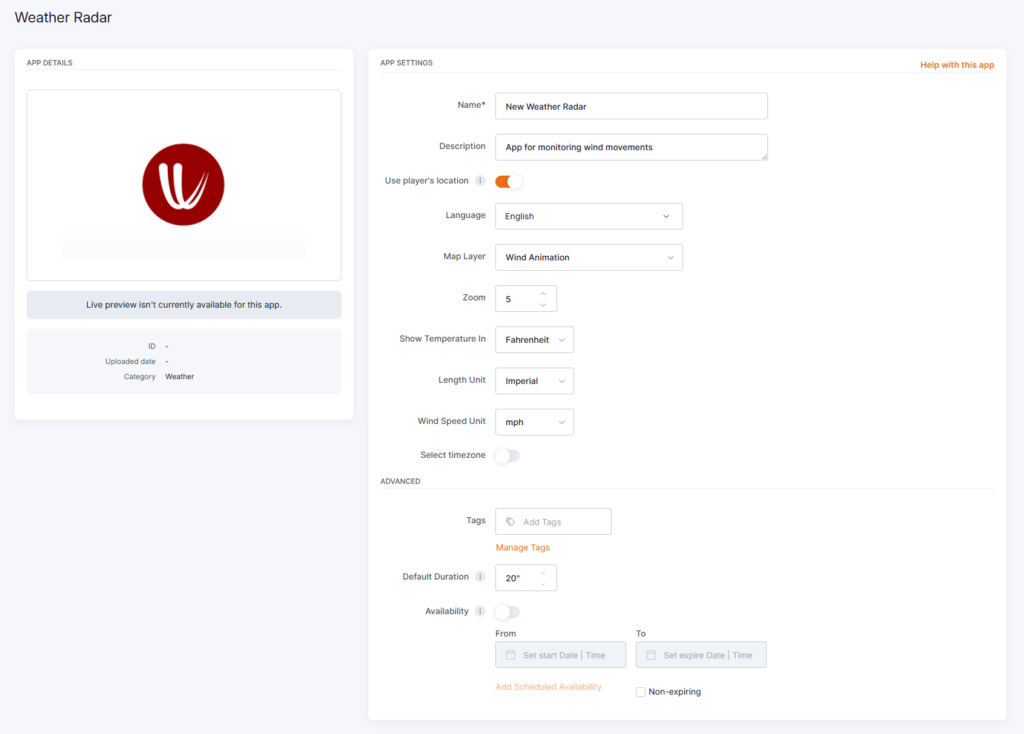
Task: Click the Manage Tags link
Action: click(522, 548)
